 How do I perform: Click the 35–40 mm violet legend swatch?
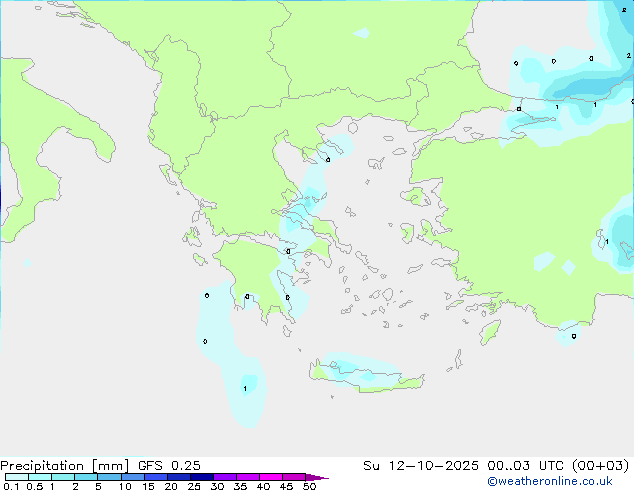click(x=248, y=477)
